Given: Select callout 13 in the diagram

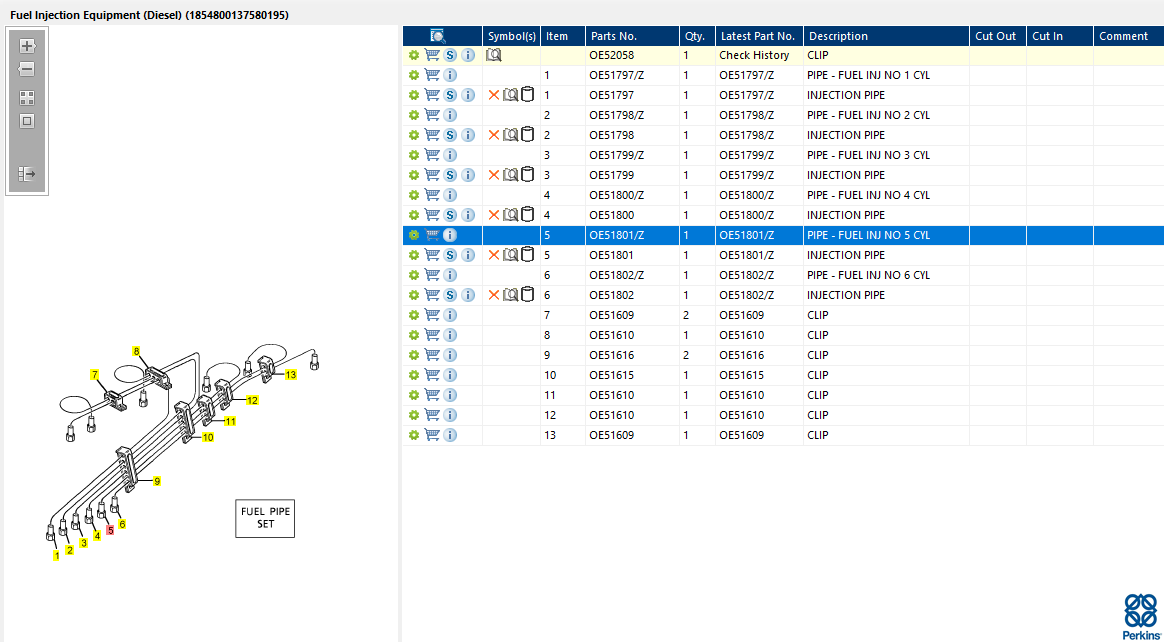Looking at the screenshot, I should [x=291, y=375].
